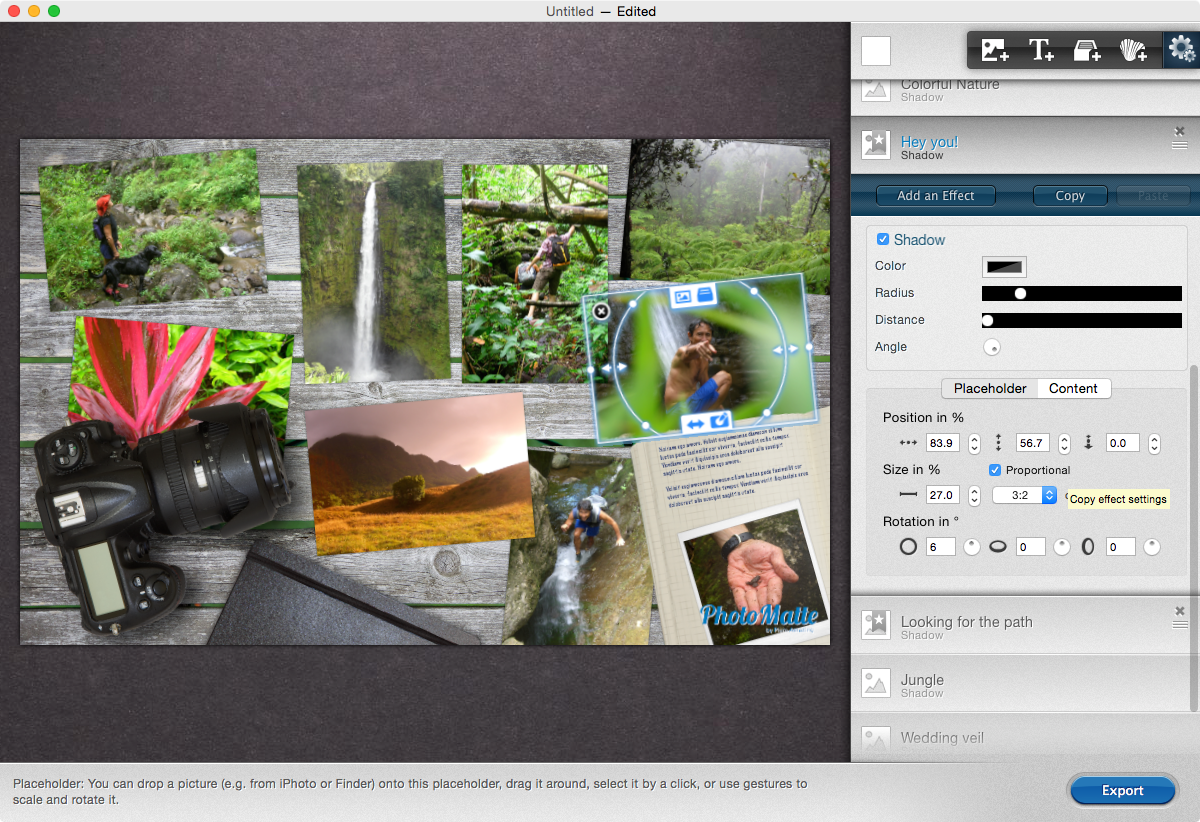Viewport: 1200px width, 822px height.
Task: Switch to the Content tab
Action: click(1074, 389)
